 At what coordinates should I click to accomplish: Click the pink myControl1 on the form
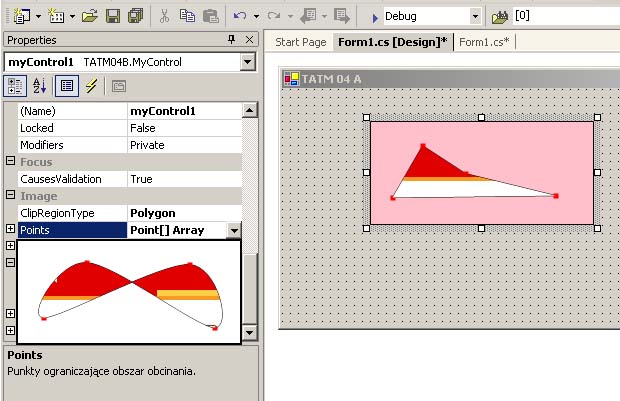(x=482, y=173)
